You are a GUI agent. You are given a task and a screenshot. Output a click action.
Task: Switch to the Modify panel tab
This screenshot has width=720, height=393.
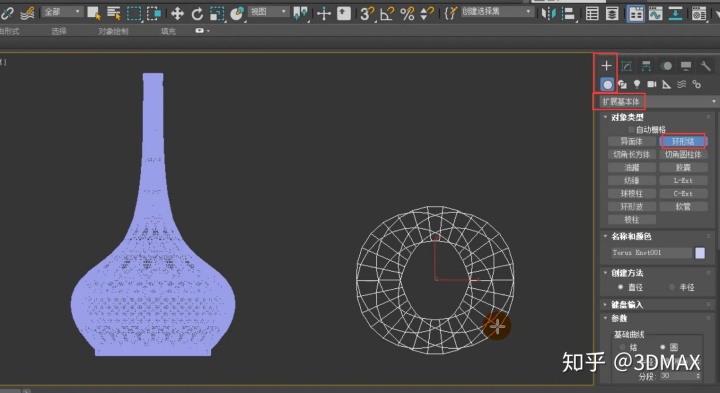[626, 66]
